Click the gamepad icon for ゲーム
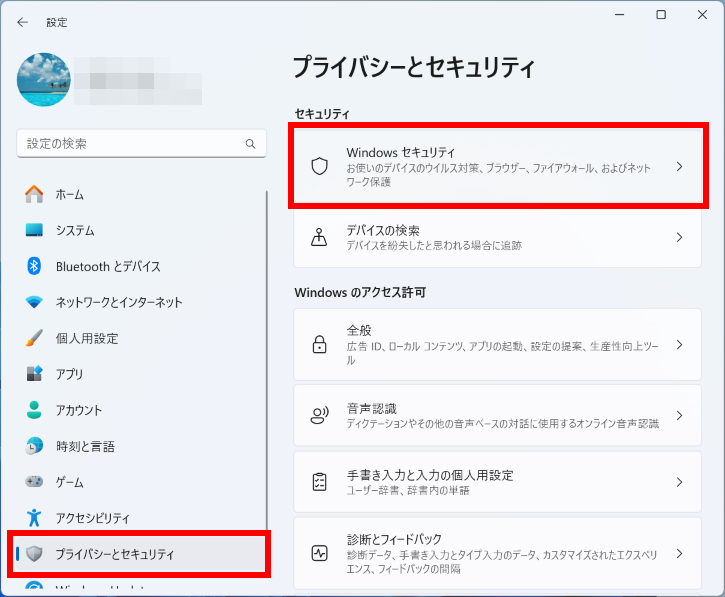Screen dimensions: 725x597 [x=34, y=482]
